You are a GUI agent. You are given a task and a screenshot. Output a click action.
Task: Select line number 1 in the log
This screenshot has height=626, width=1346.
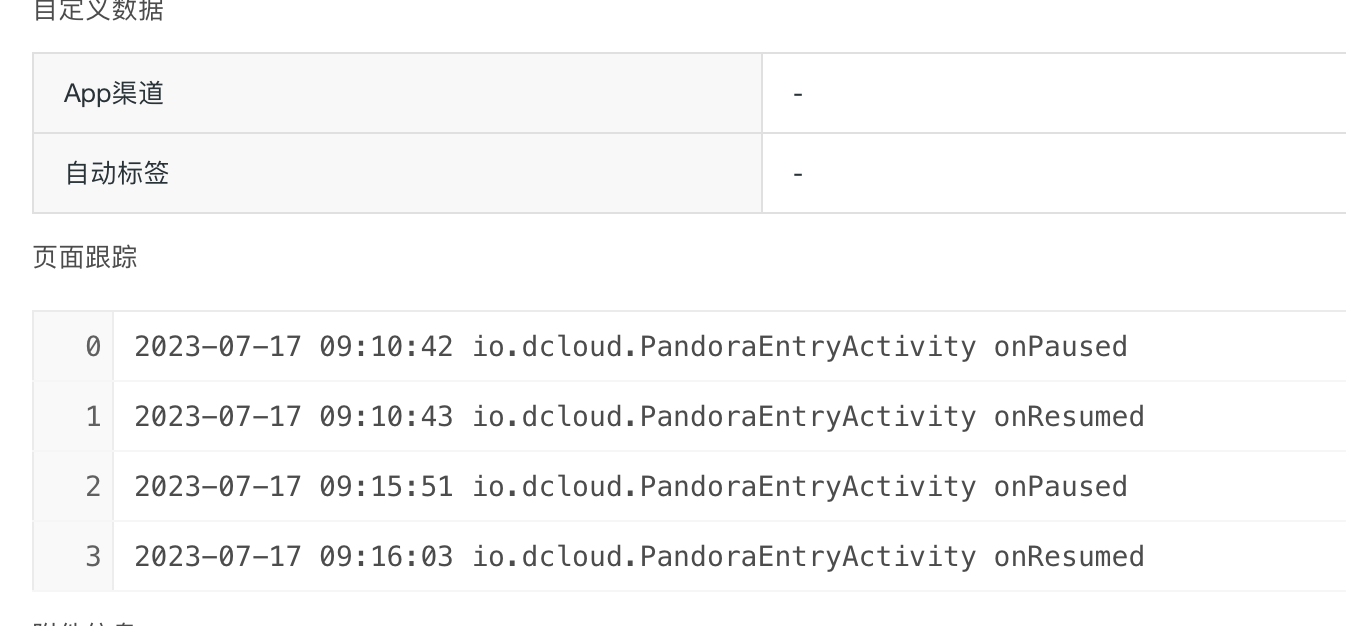click(93, 416)
